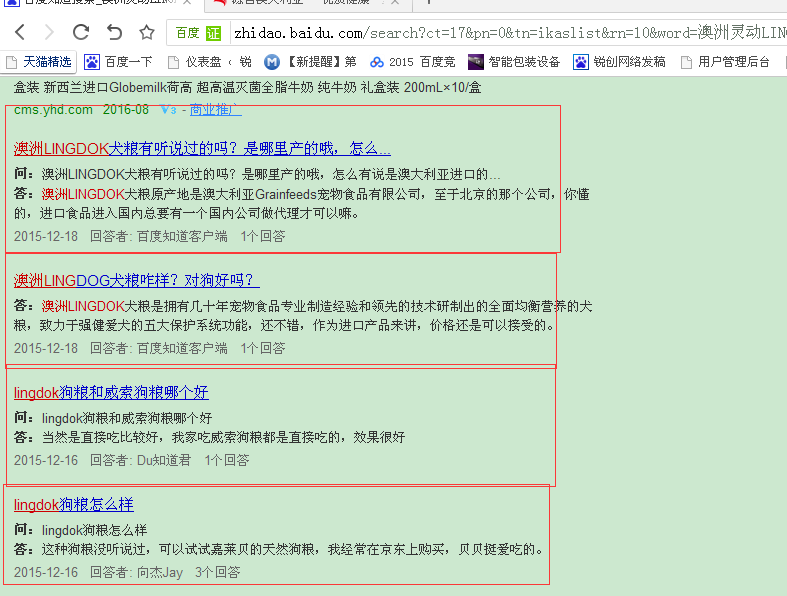Click the browser forward arrow
This screenshot has width=787, height=596.
pyautogui.click(x=49, y=32)
